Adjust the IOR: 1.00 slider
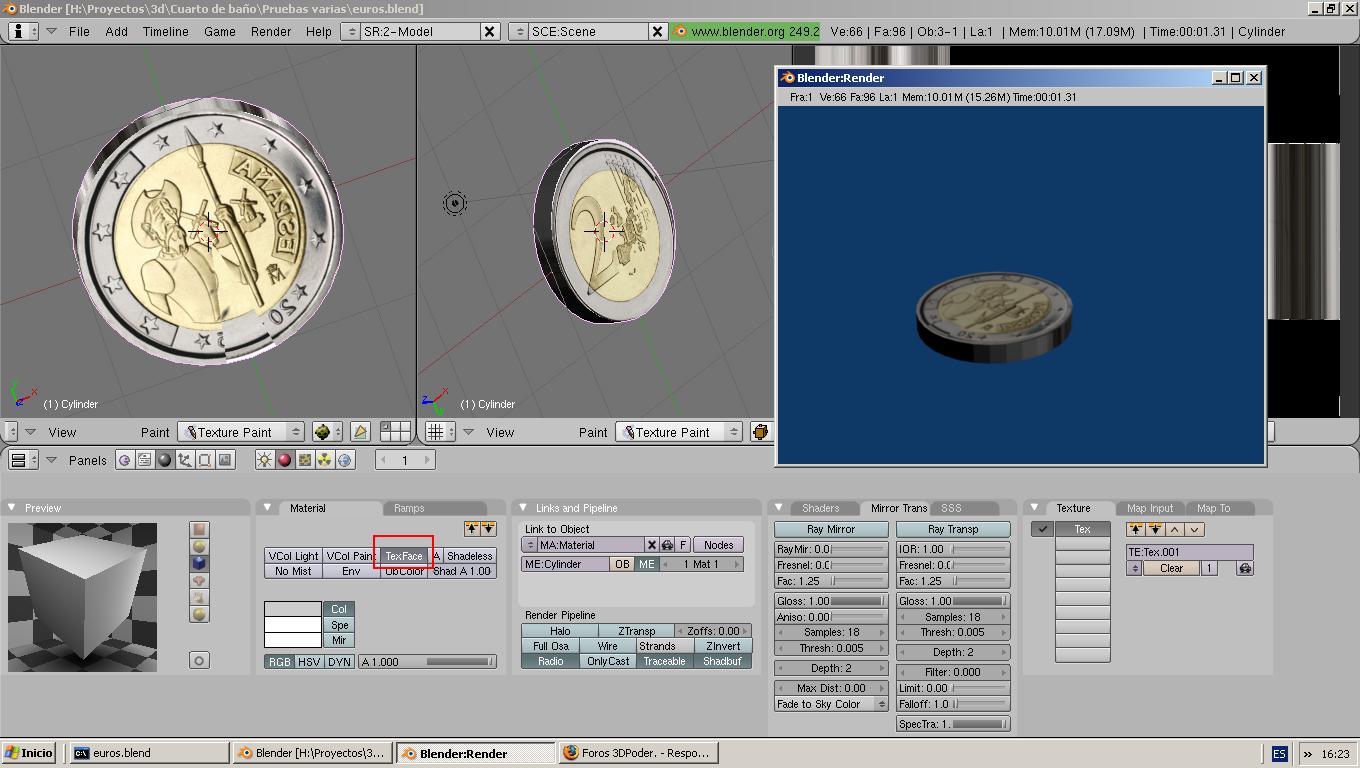The height and width of the screenshot is (768, 1360). (953, 549)
